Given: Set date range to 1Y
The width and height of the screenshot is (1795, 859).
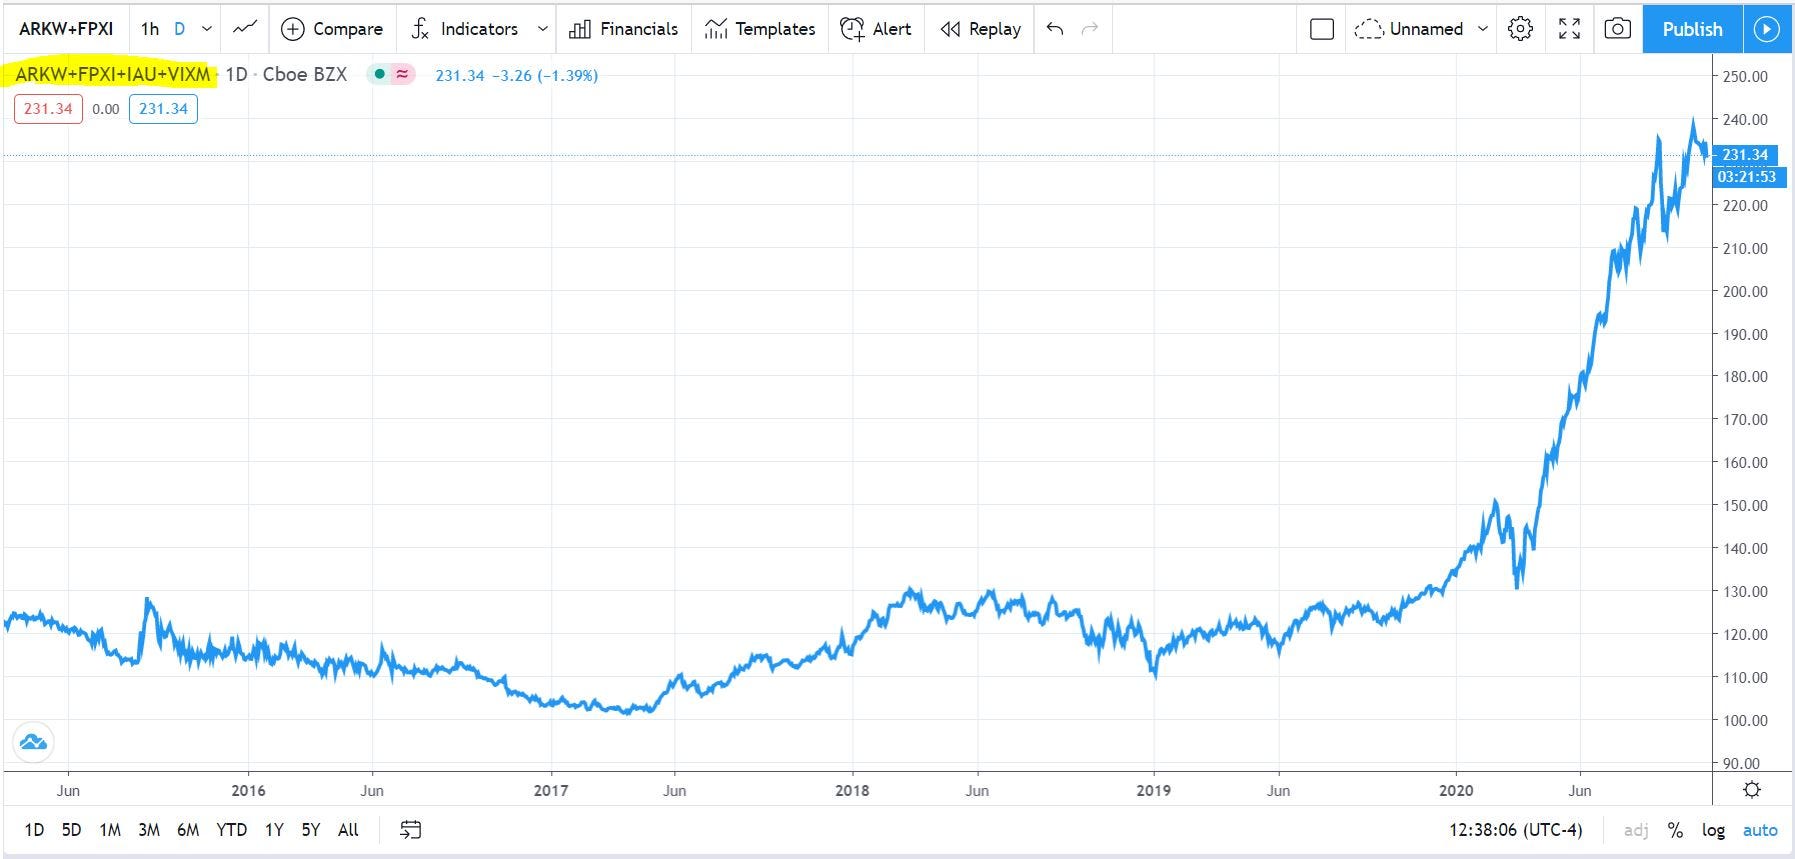Looking at the screenshot, I should click(274, 830).
